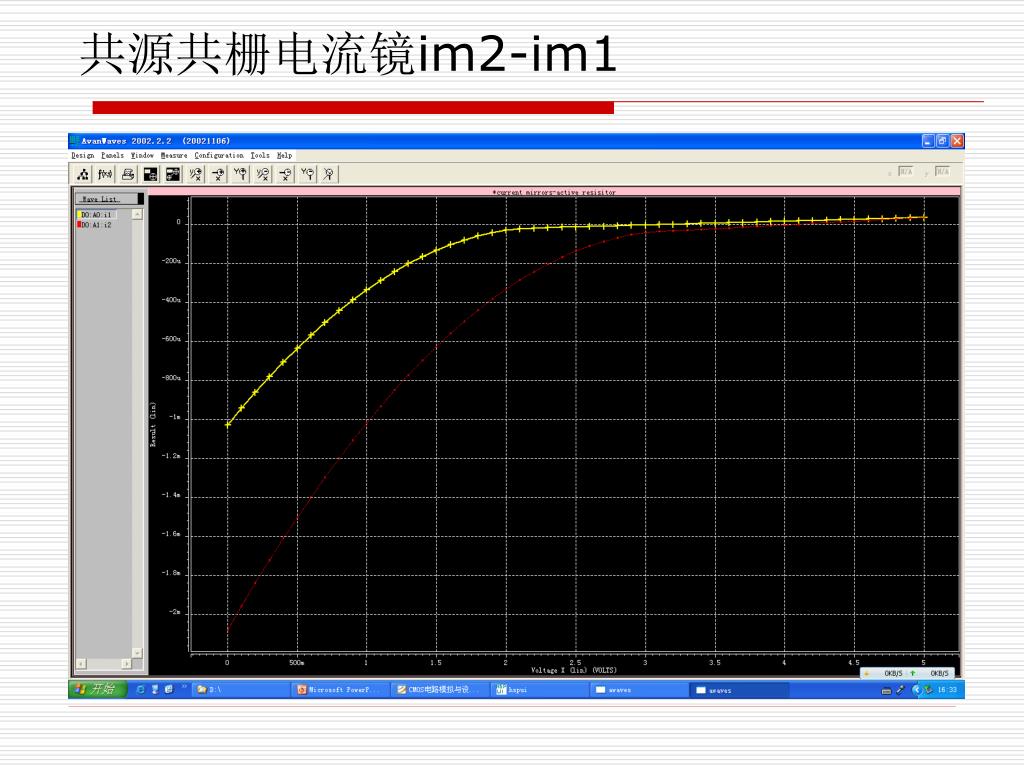
Task: Open the design hierarchy tree icon
Action: (x=83, y=174)
